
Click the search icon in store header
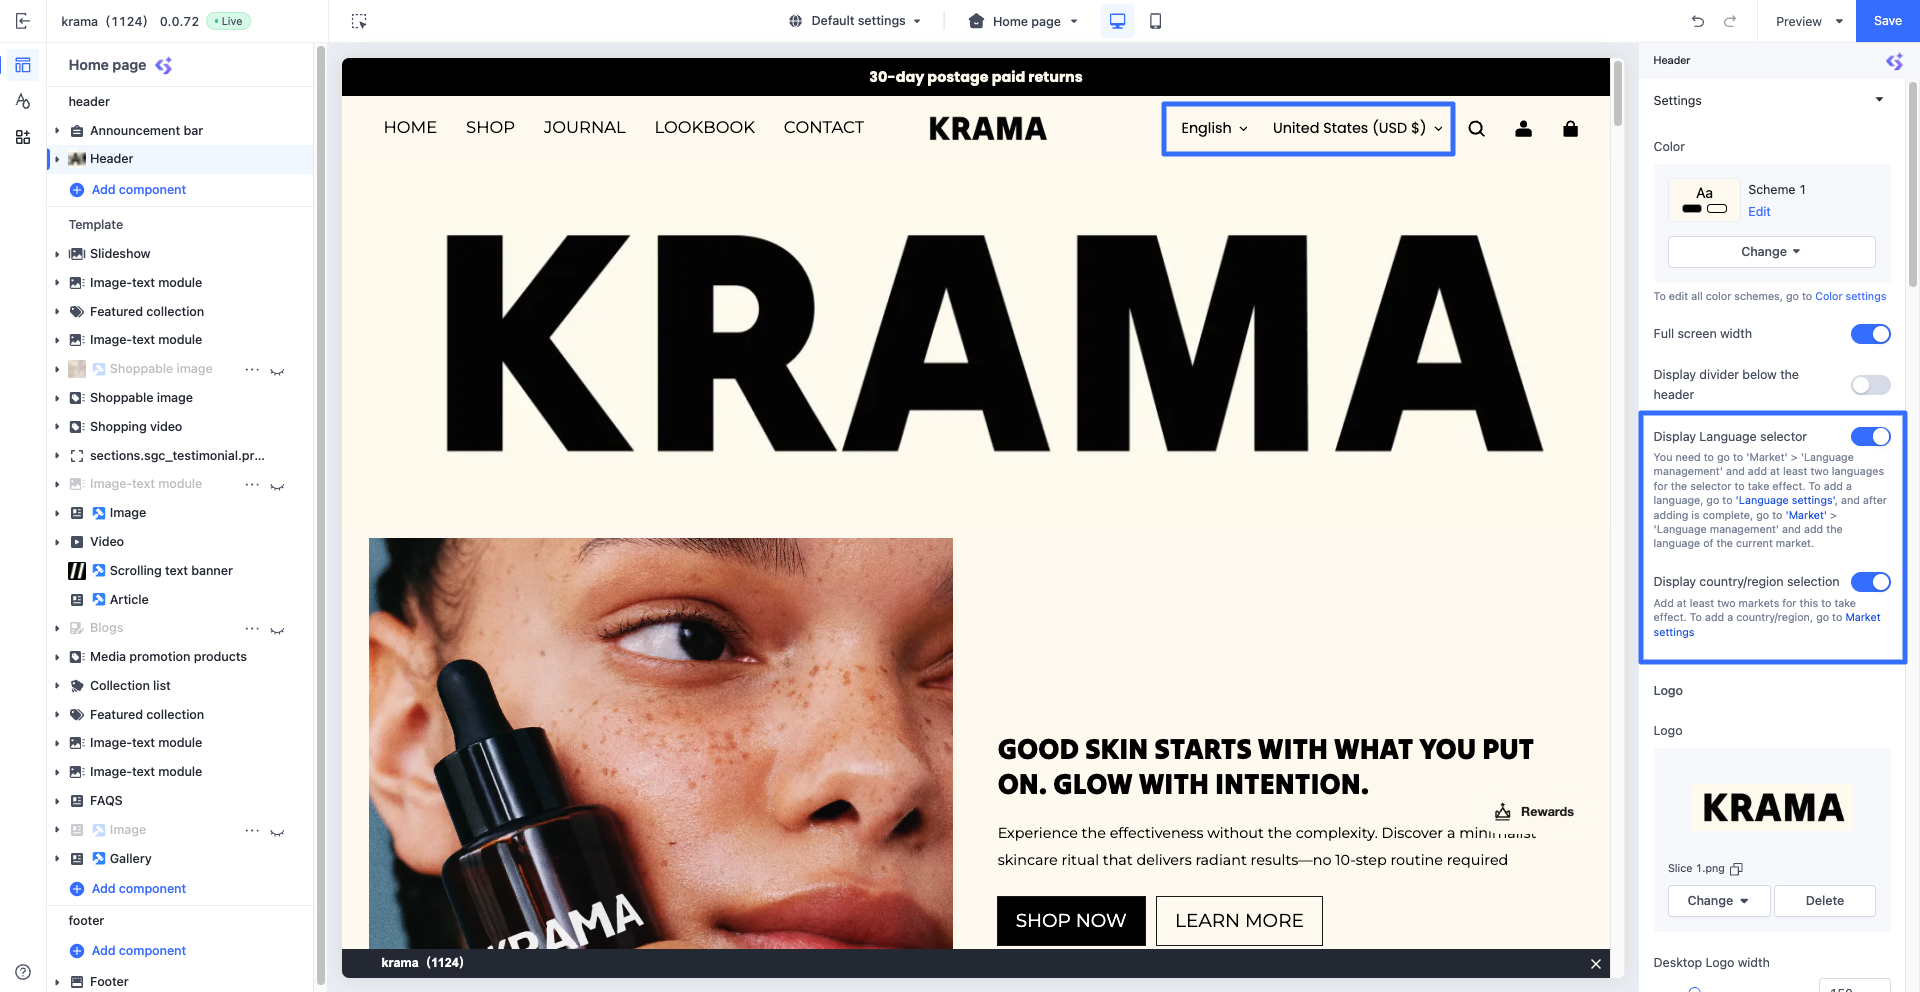pyautogui.click(x=1476, y=128)
